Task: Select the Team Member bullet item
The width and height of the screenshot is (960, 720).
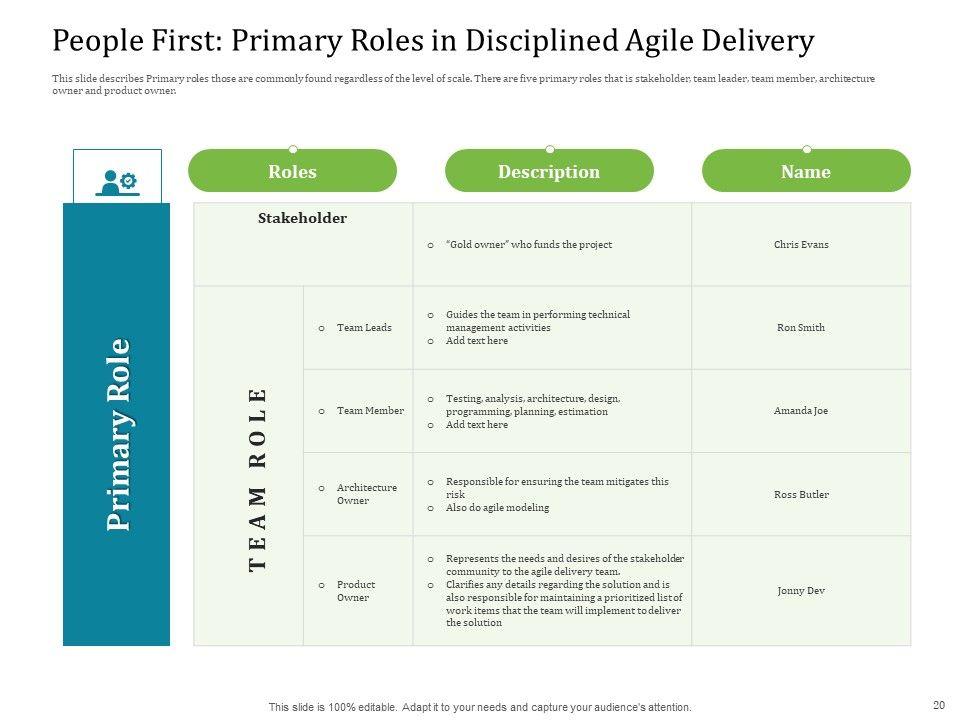Action: (370, 411)
